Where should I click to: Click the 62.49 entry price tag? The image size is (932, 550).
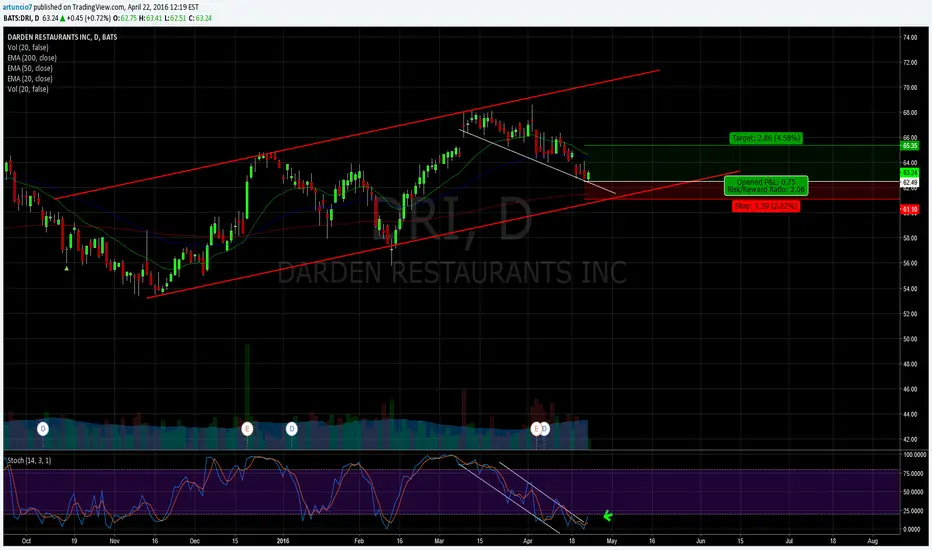[x=910, y=183]
